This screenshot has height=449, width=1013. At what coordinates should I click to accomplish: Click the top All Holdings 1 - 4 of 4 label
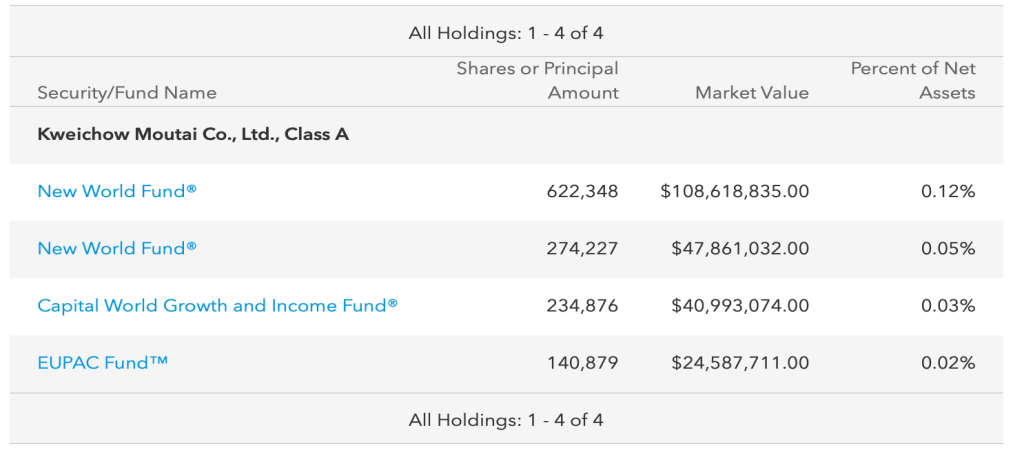point(506,34)
